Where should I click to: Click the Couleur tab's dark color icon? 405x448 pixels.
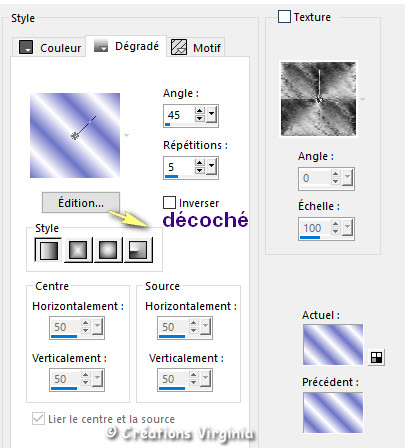pos(26,47)
